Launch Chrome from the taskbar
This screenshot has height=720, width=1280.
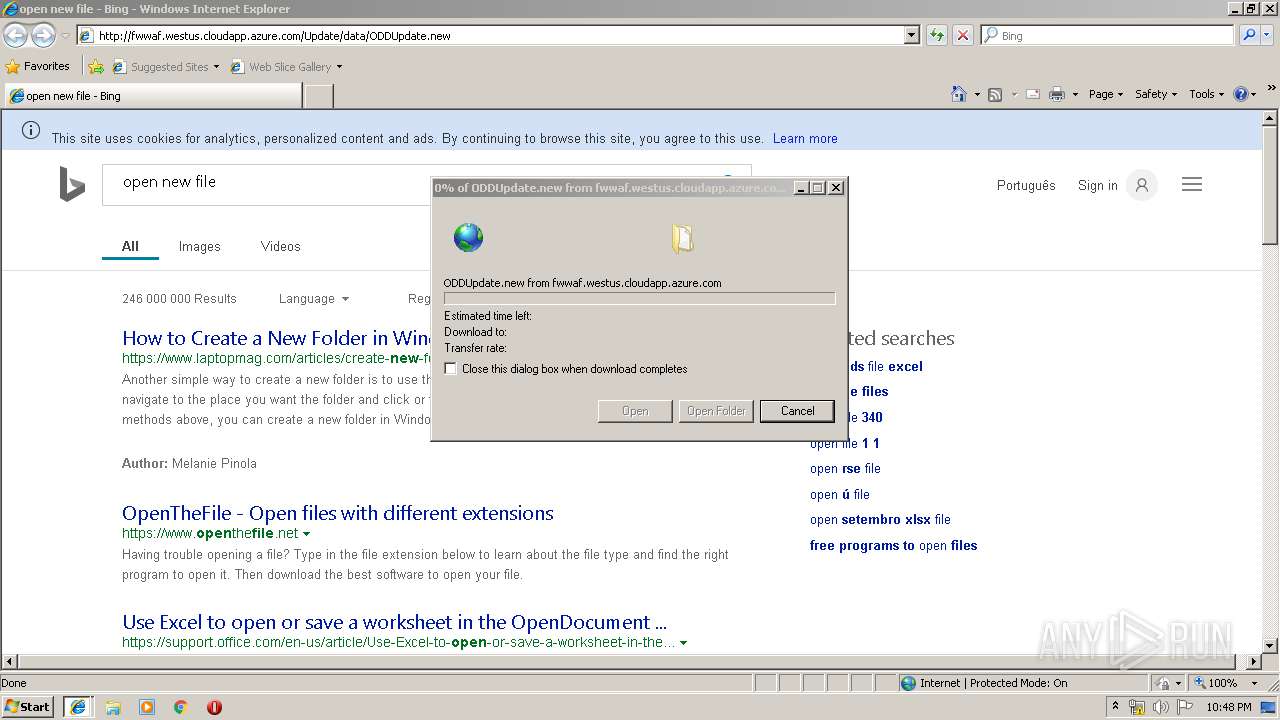tap(181, 707)
